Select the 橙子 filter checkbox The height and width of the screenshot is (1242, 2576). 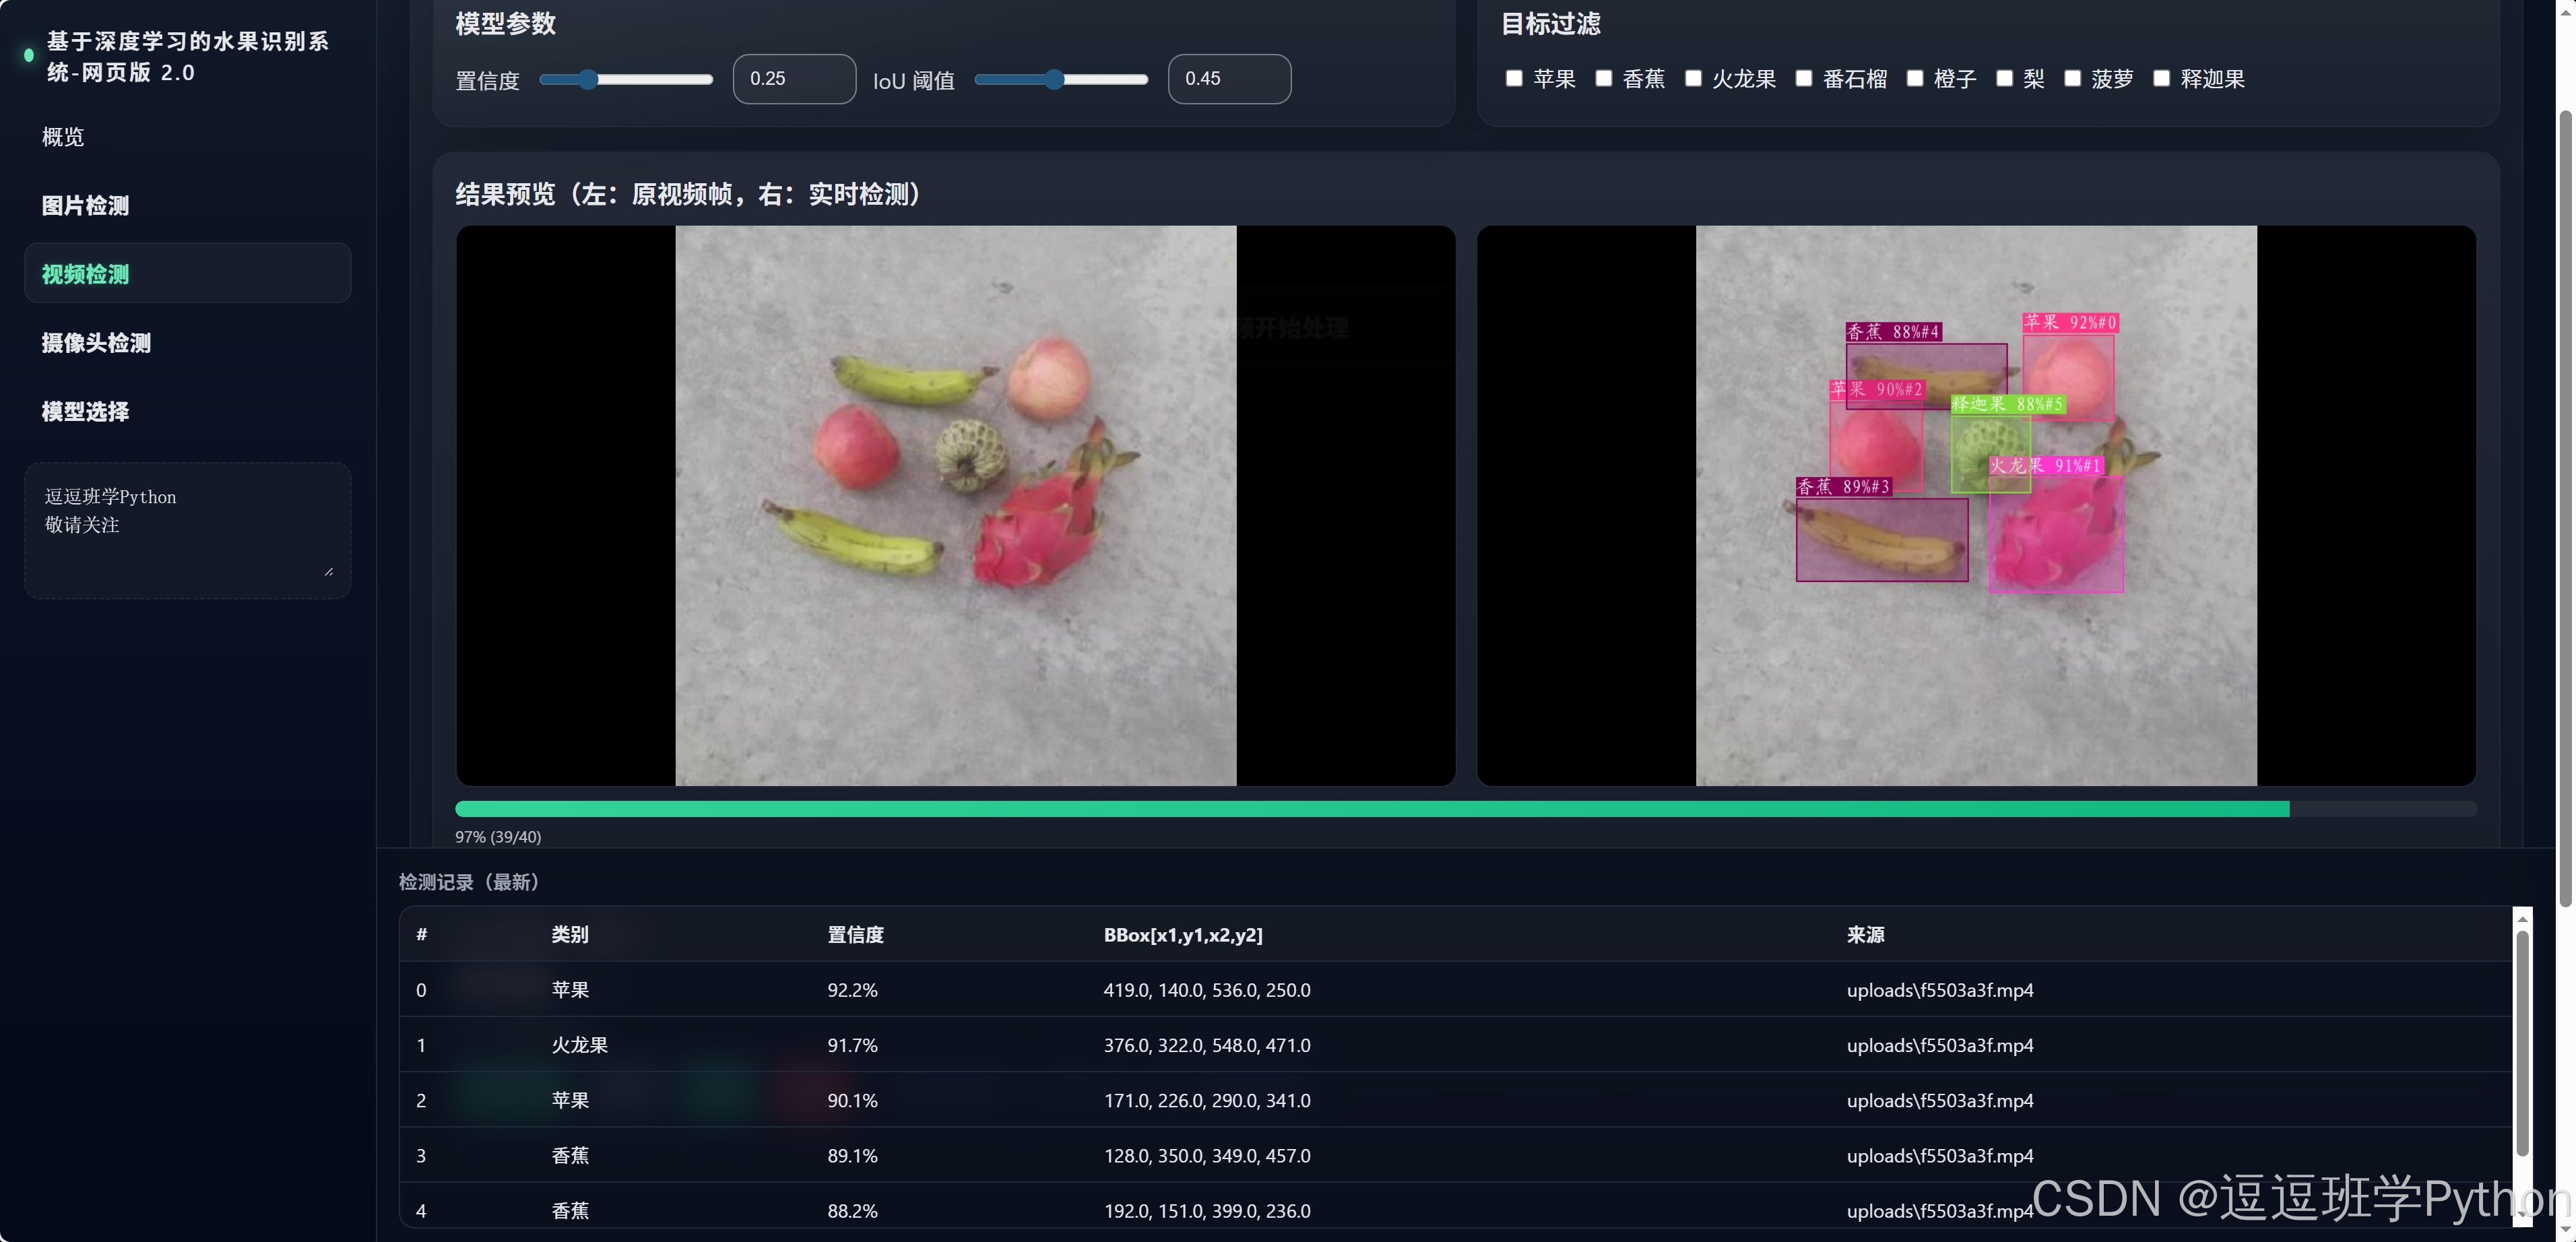click(x=1915, y=78)
